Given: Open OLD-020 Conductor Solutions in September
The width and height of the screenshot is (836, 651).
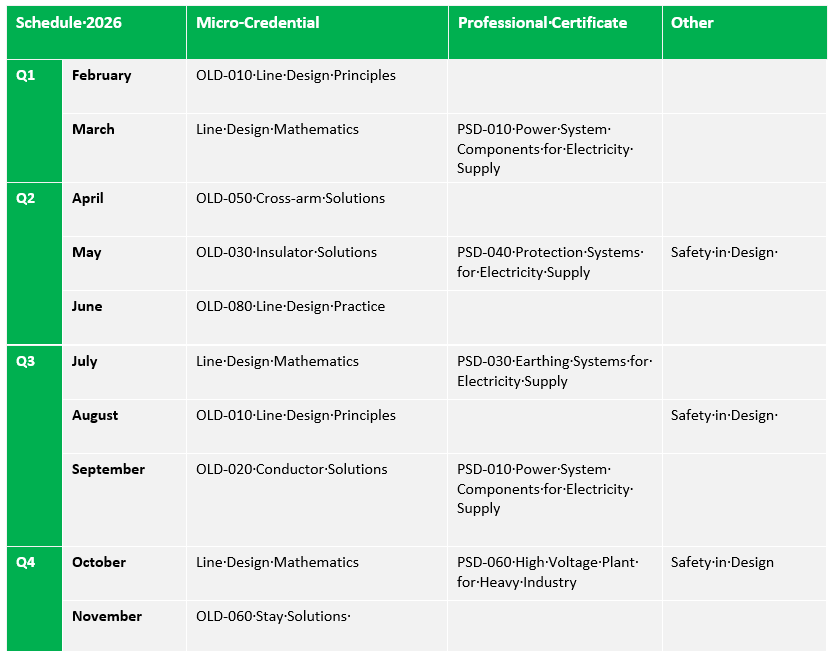Looking at the screenshot, I should point(291,470).
